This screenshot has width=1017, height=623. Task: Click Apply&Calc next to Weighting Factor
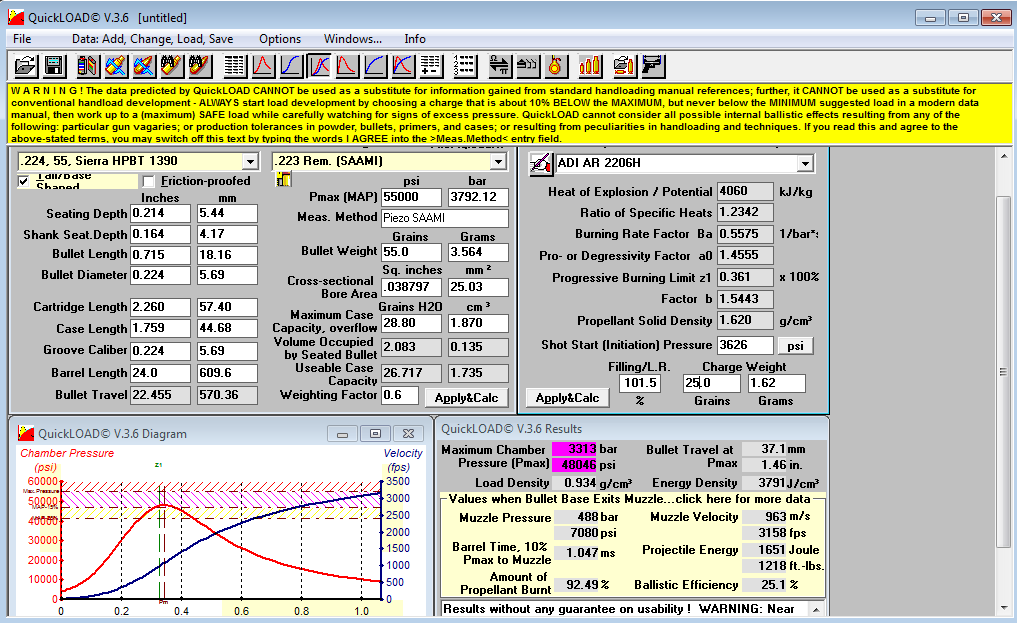[x=466, y=397]
